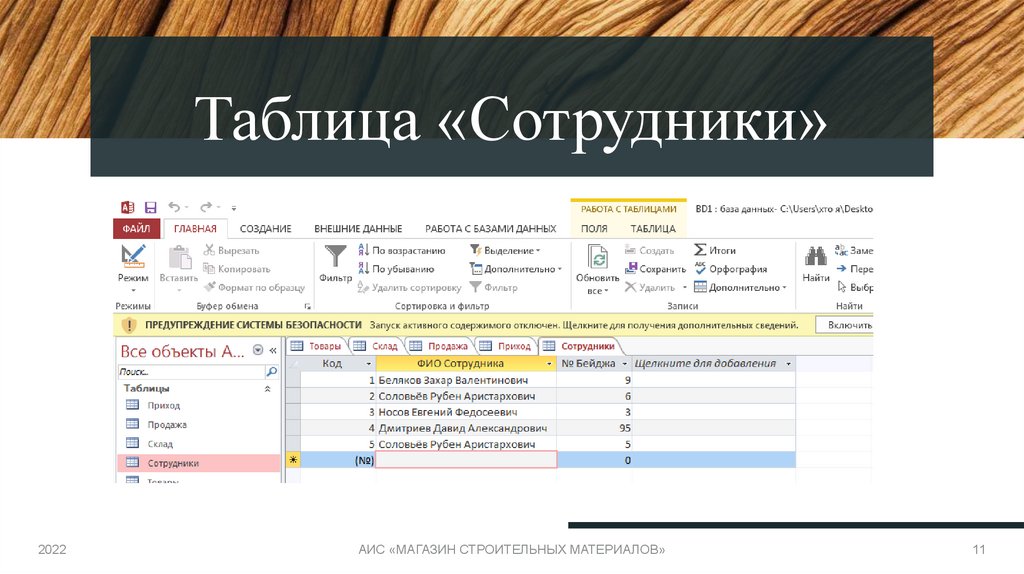
Task: Click Создать new record command
Action: (649, 250)
